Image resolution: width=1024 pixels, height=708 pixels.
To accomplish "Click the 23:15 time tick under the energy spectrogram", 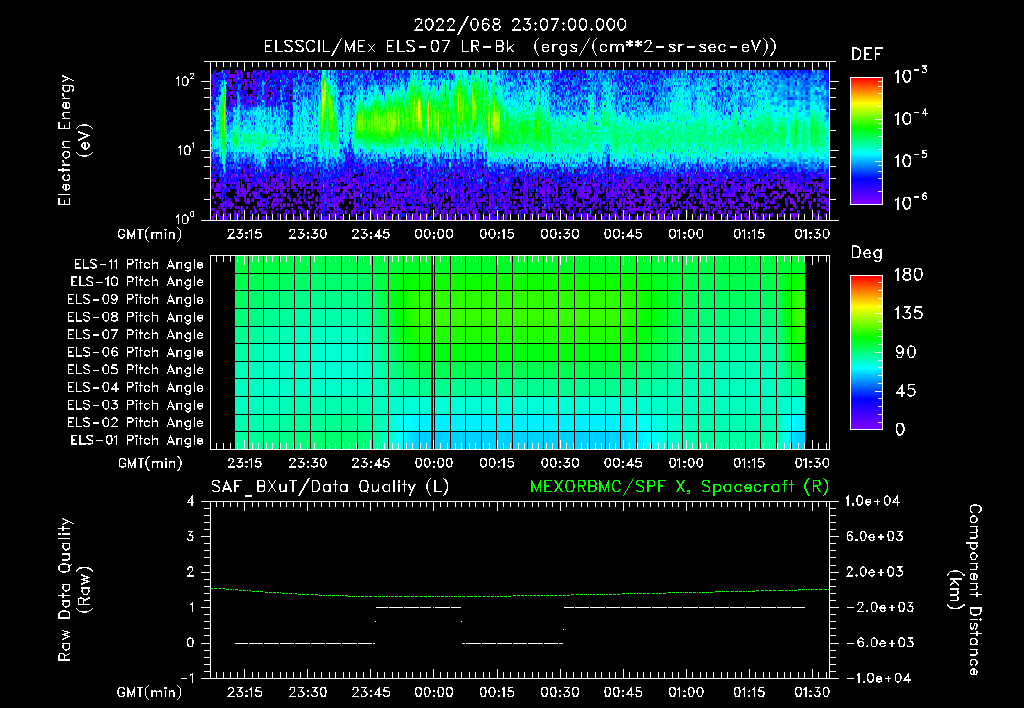I will pos(245,234).
